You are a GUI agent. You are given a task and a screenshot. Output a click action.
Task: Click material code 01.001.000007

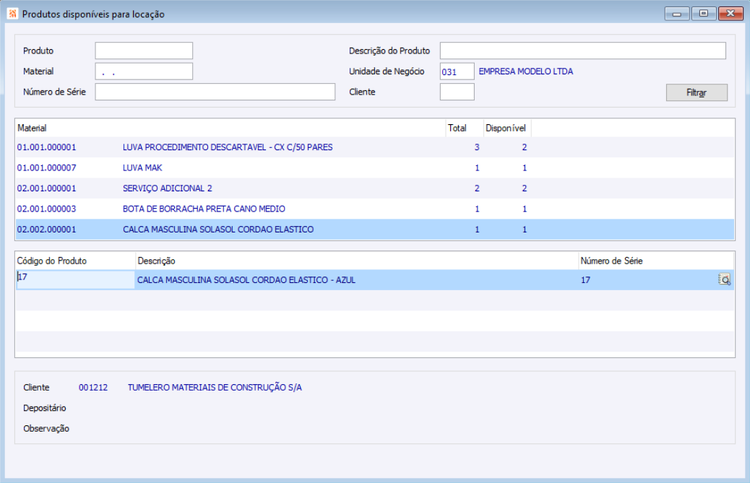click(46, 168)
